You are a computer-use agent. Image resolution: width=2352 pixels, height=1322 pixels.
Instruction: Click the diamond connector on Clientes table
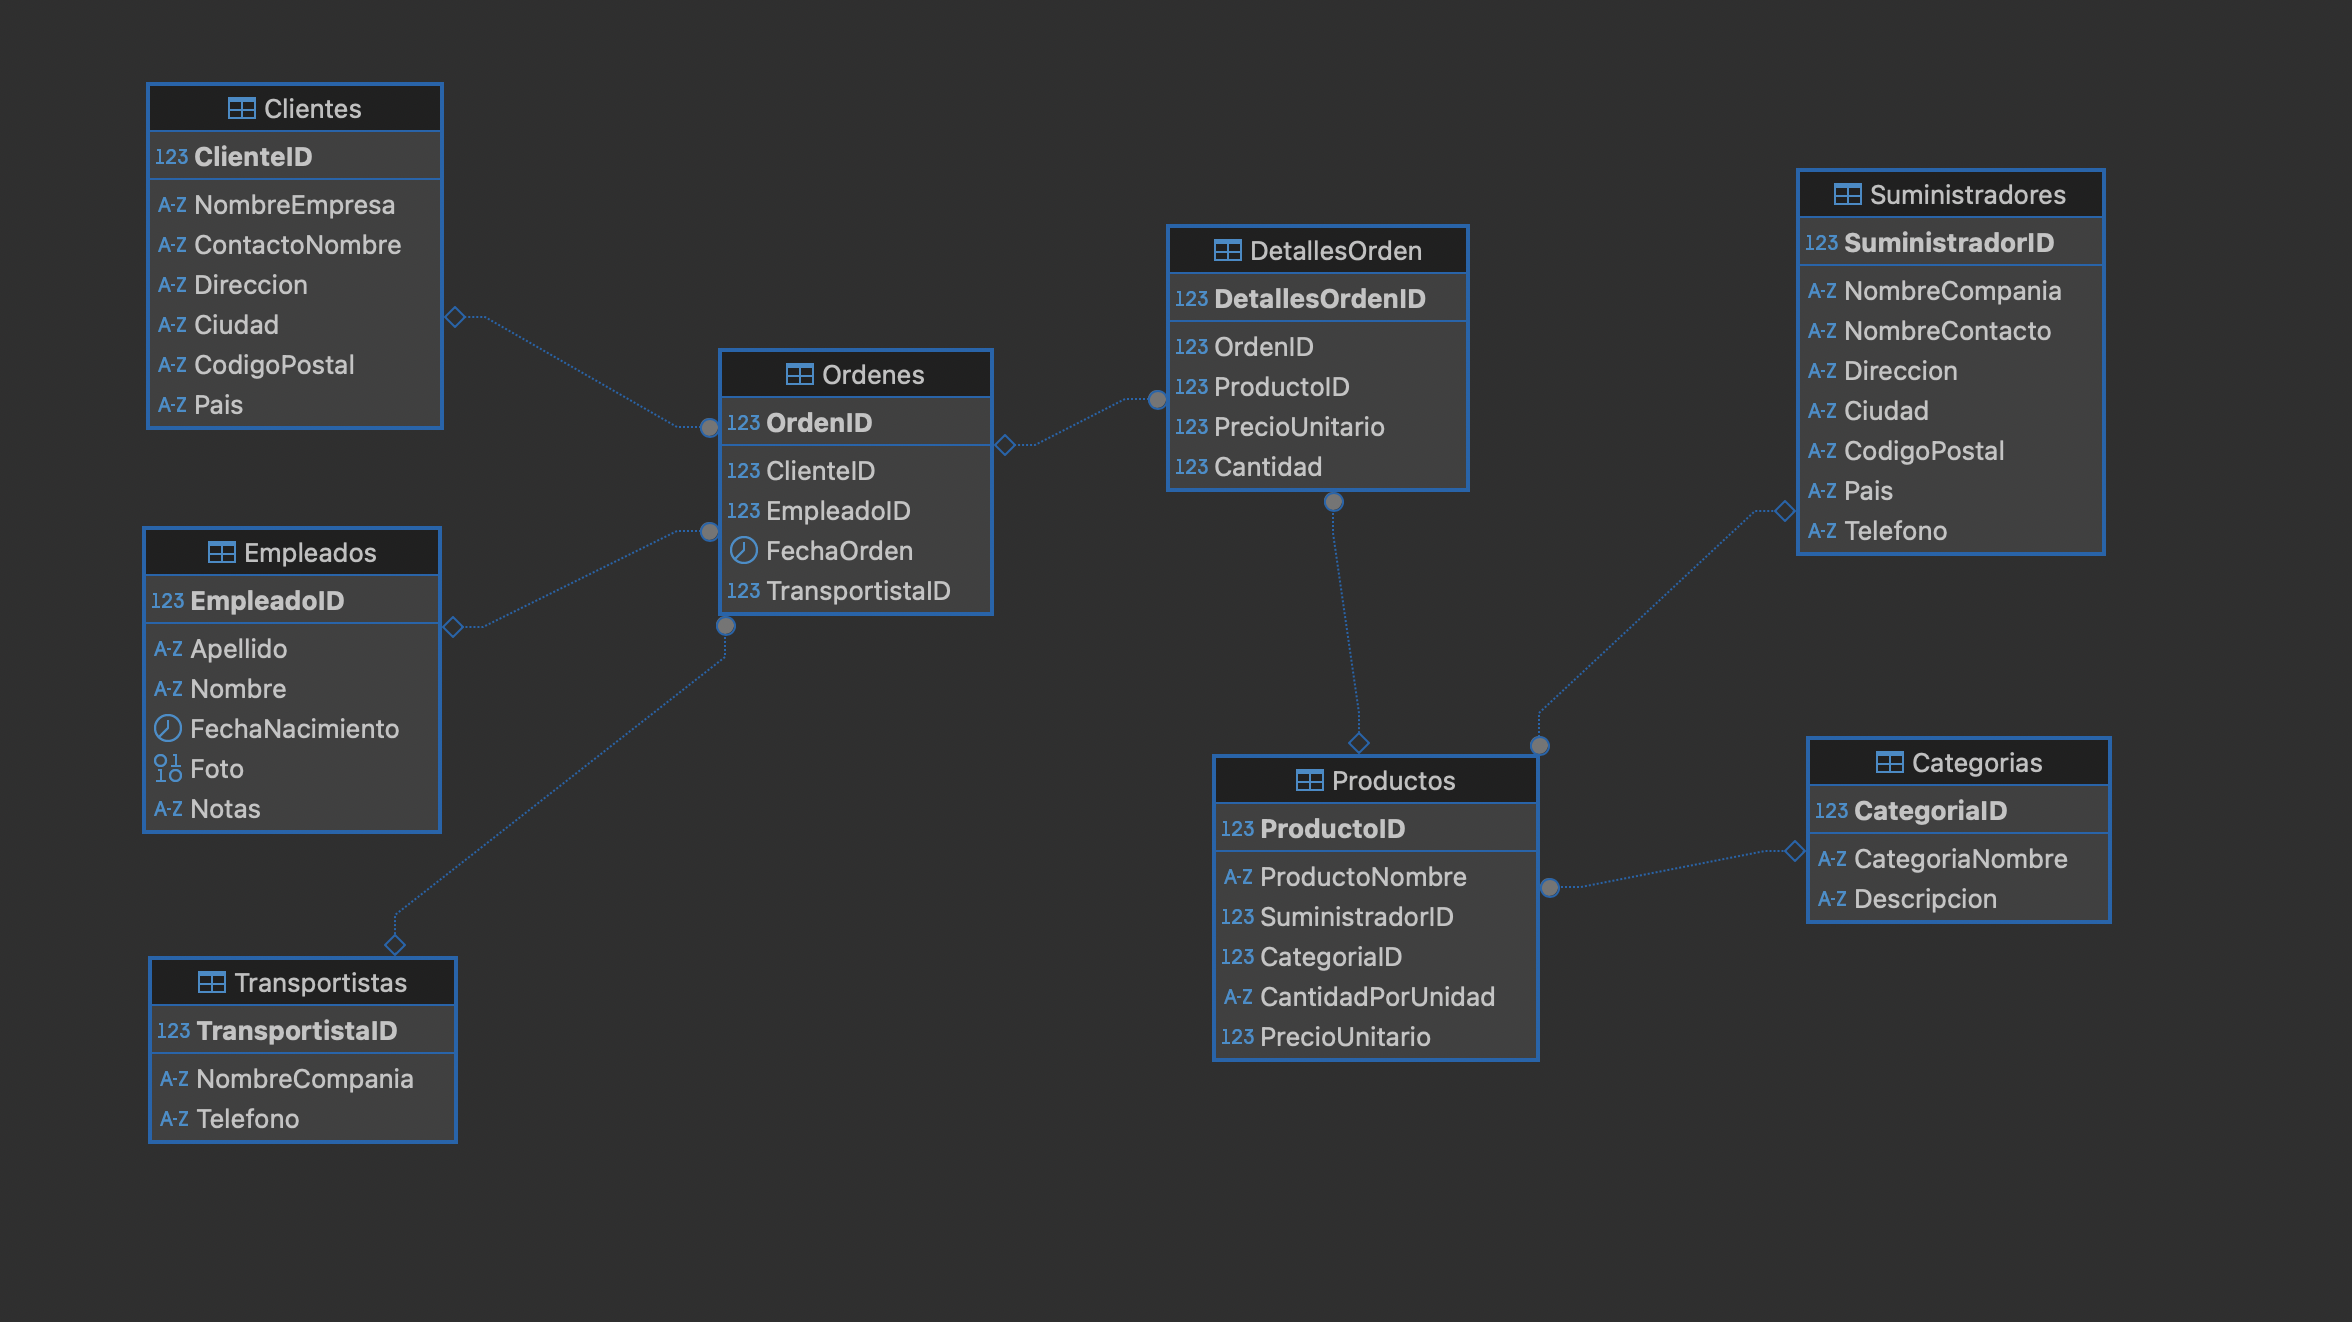click(x=455, y=317)
